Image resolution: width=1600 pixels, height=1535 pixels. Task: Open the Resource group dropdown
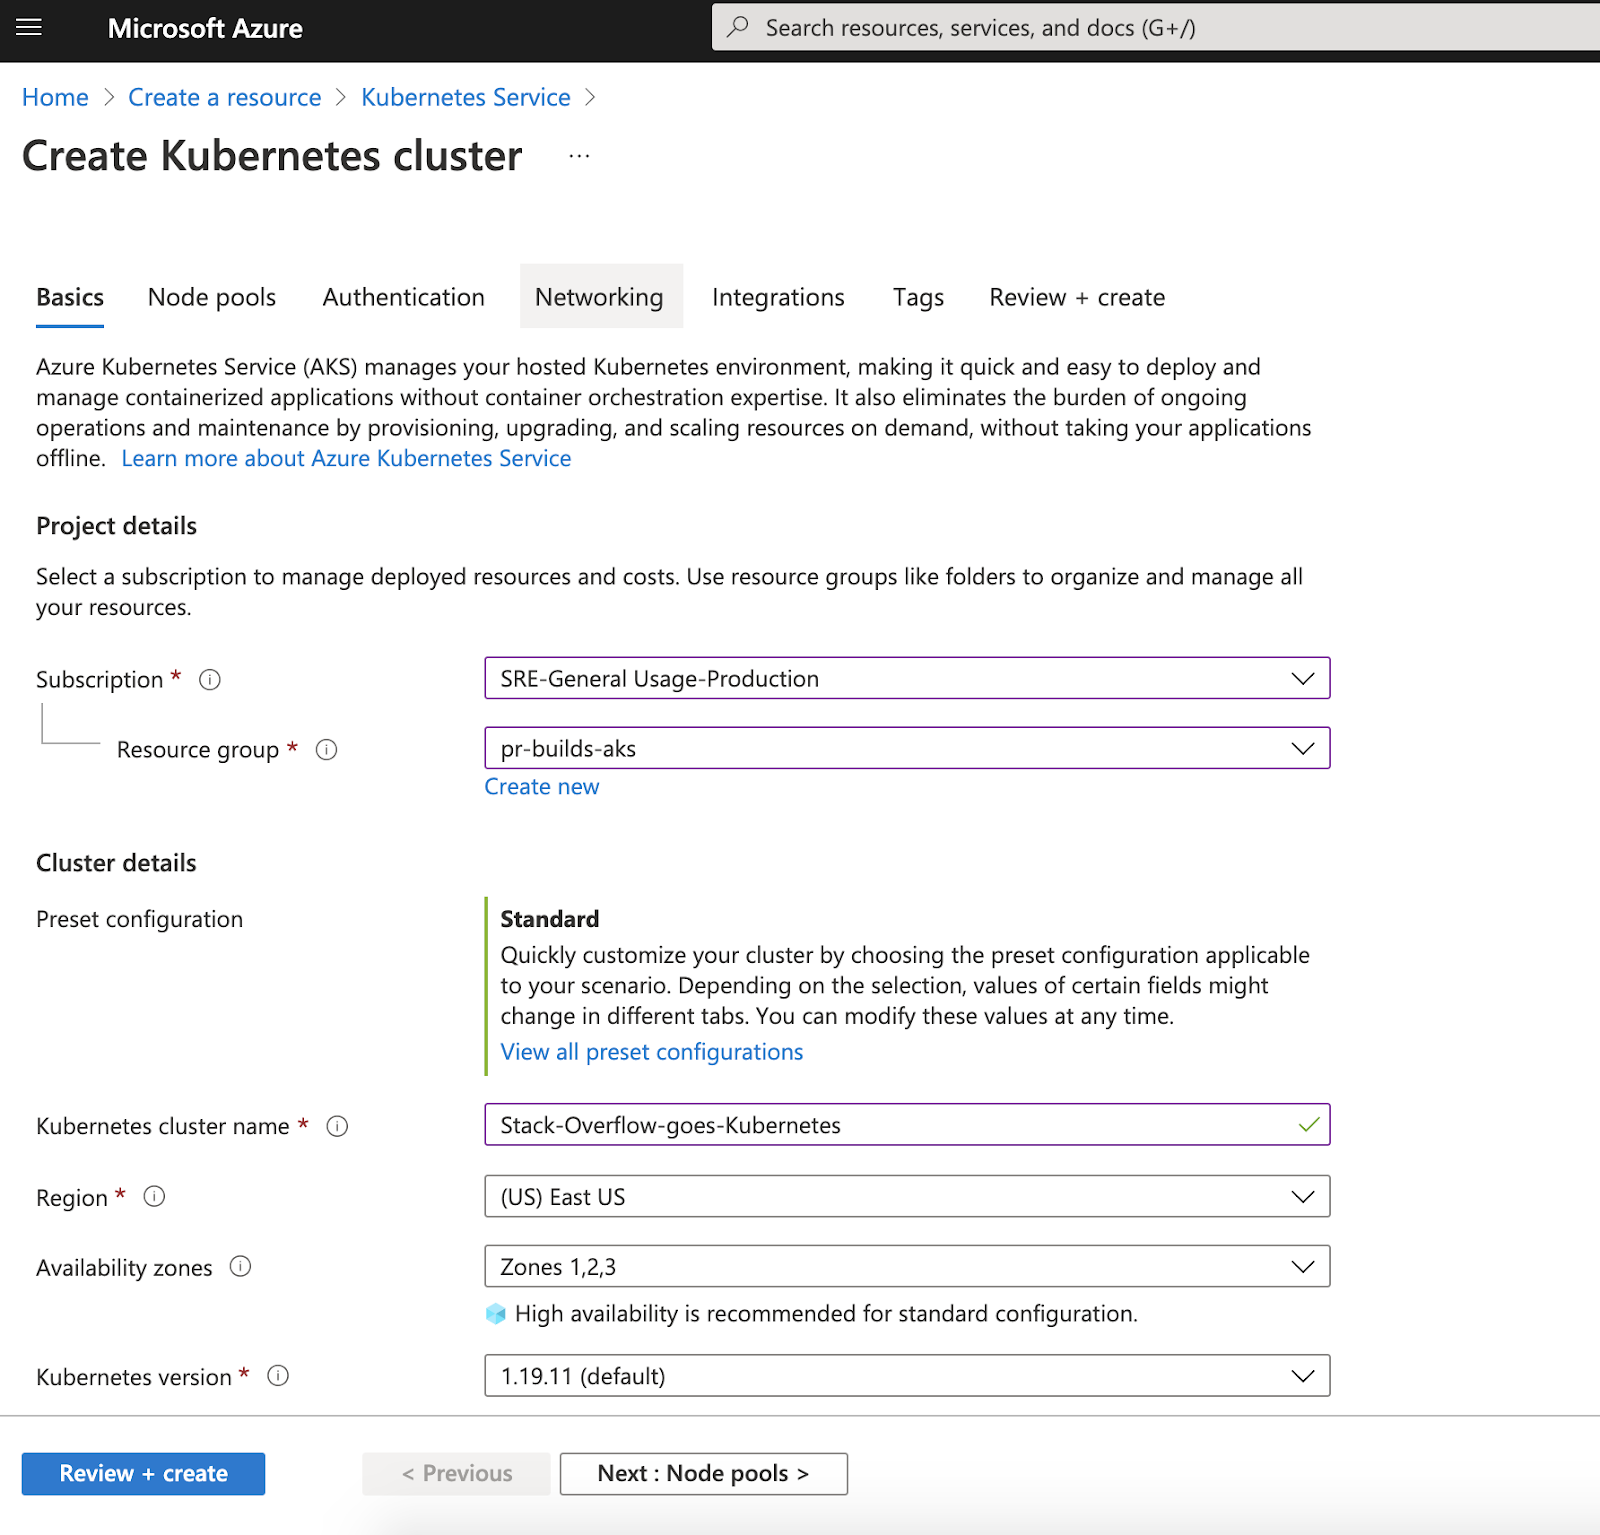[907, 748]
